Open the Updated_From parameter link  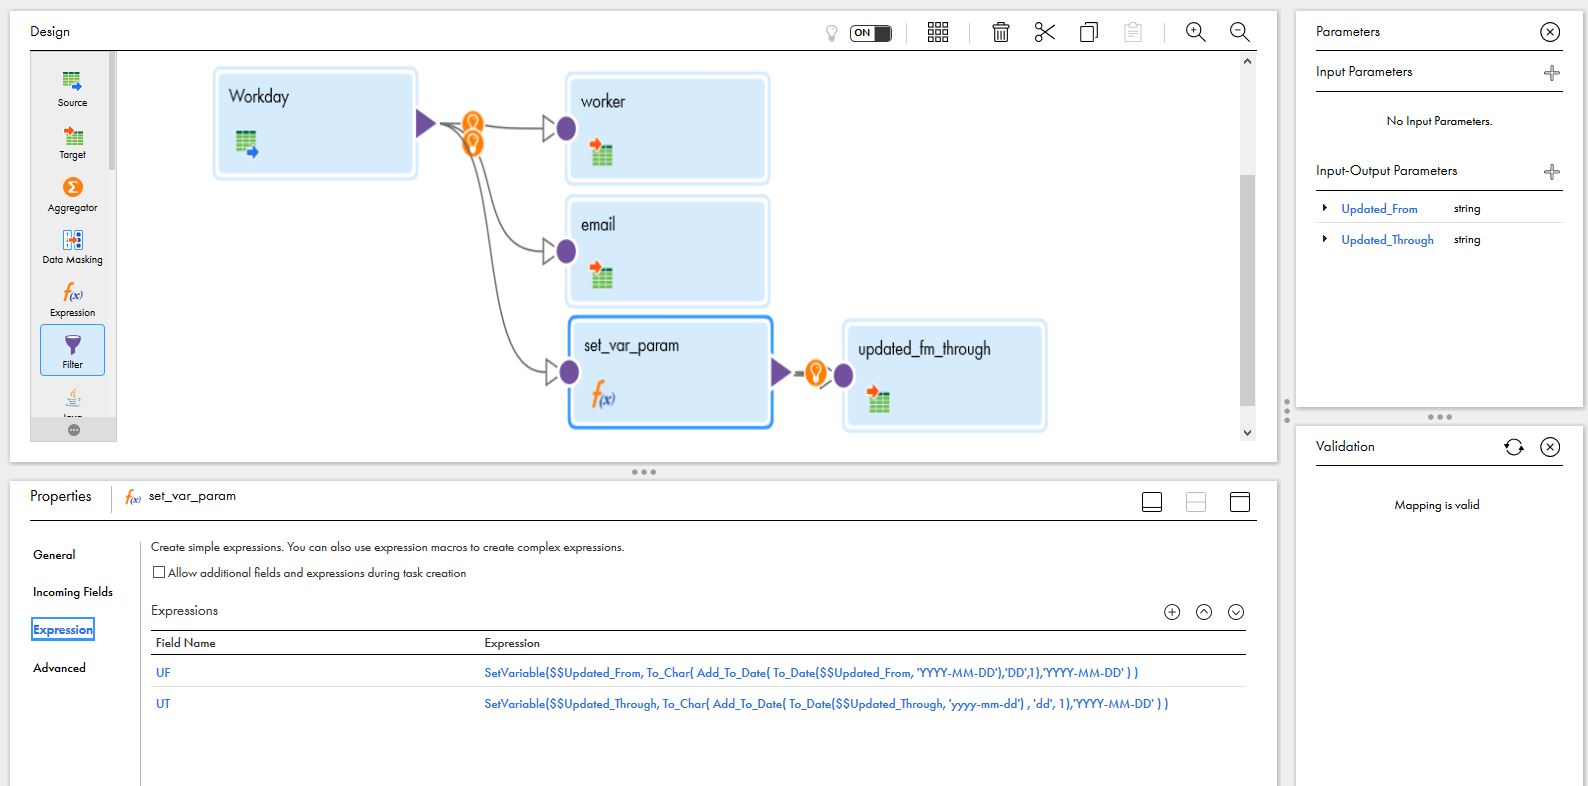(x=1379, y=209)
